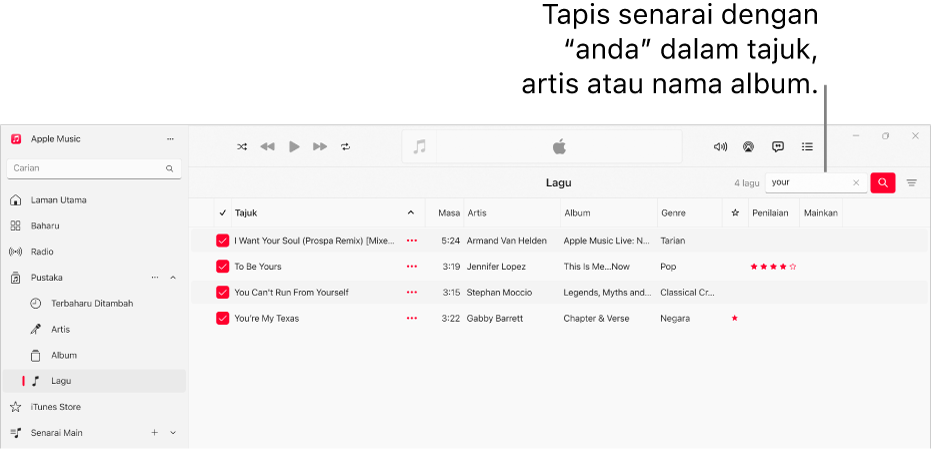Uncheck I Want Your Soul song
This screenshot has height=450, width=934.
(222, 241)
